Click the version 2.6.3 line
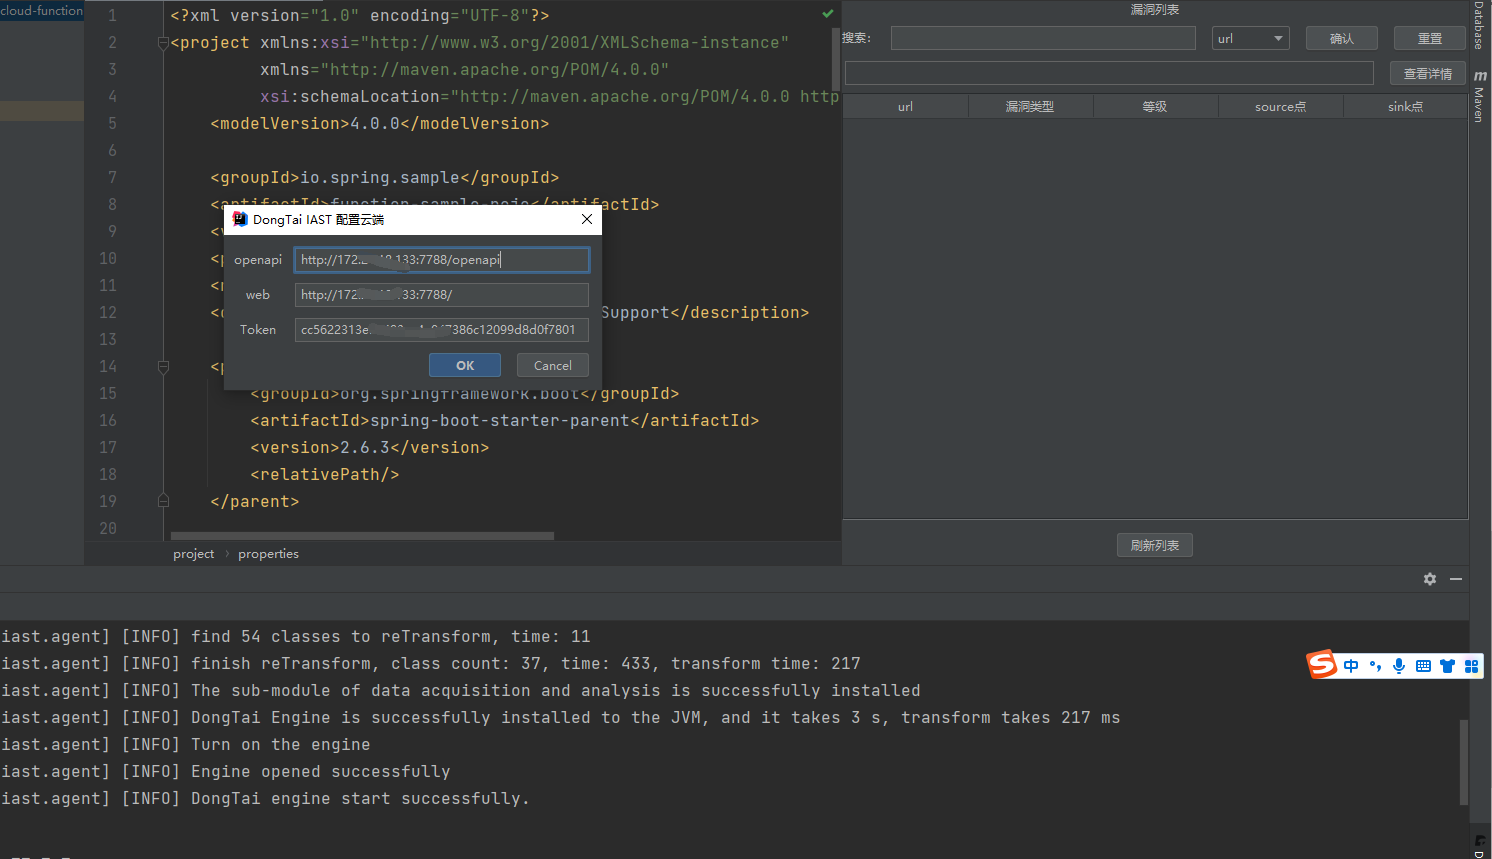The width and height of the screenshot is (1492, 859). click(369, 448)
